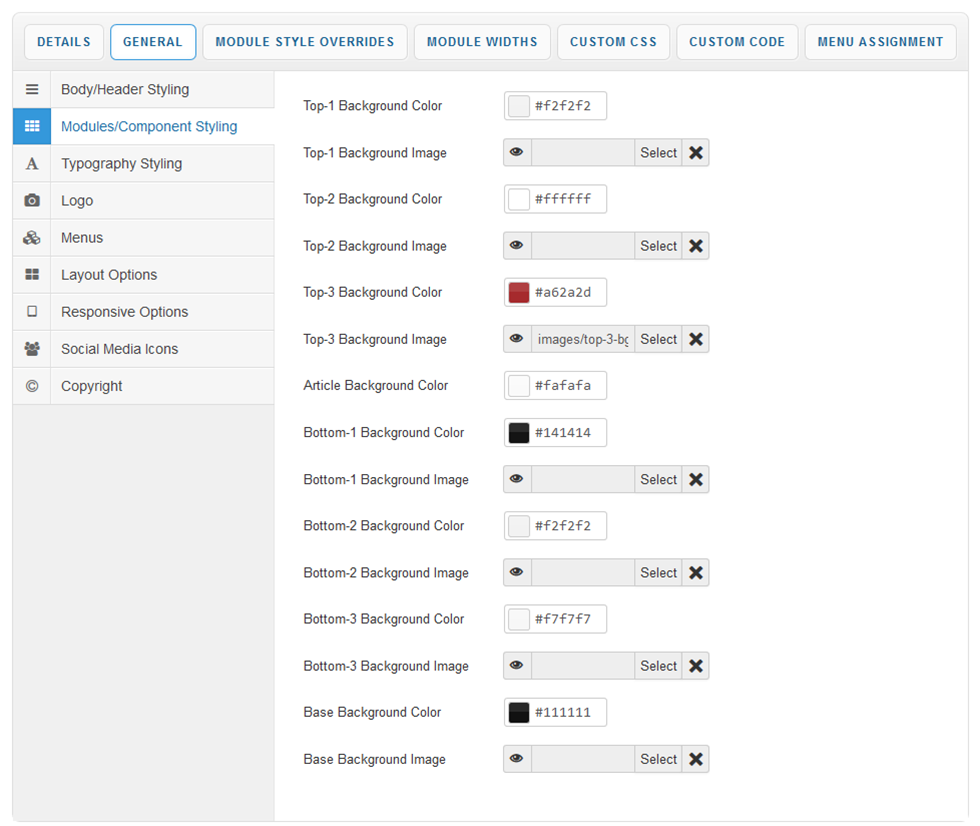
Task: Open the Custom CSS tab
Action: tap(613, 42)
